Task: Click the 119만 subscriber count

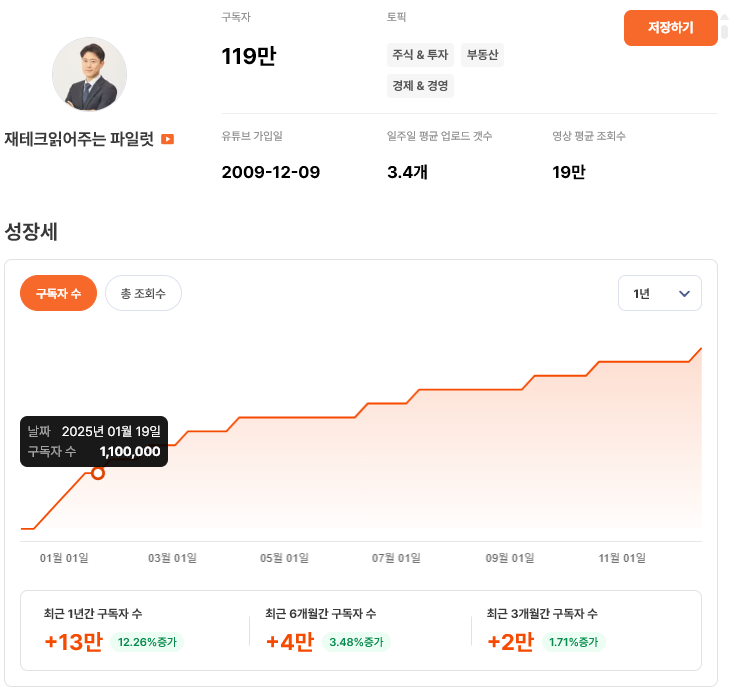Action: pos(248,57)
